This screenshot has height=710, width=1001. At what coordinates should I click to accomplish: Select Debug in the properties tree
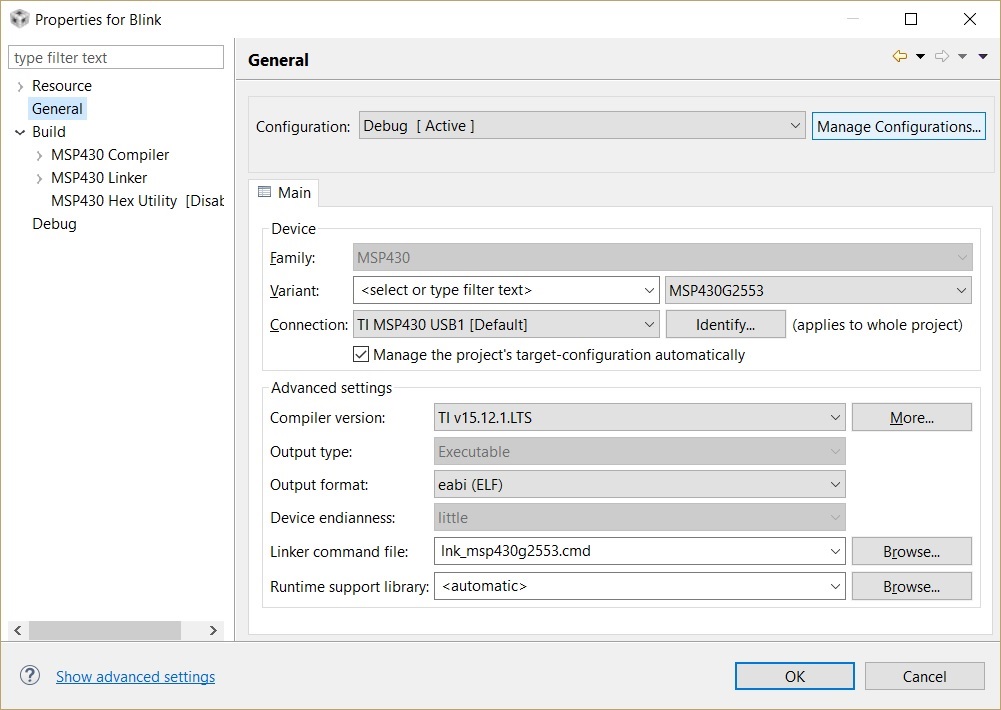pos(54,224)
